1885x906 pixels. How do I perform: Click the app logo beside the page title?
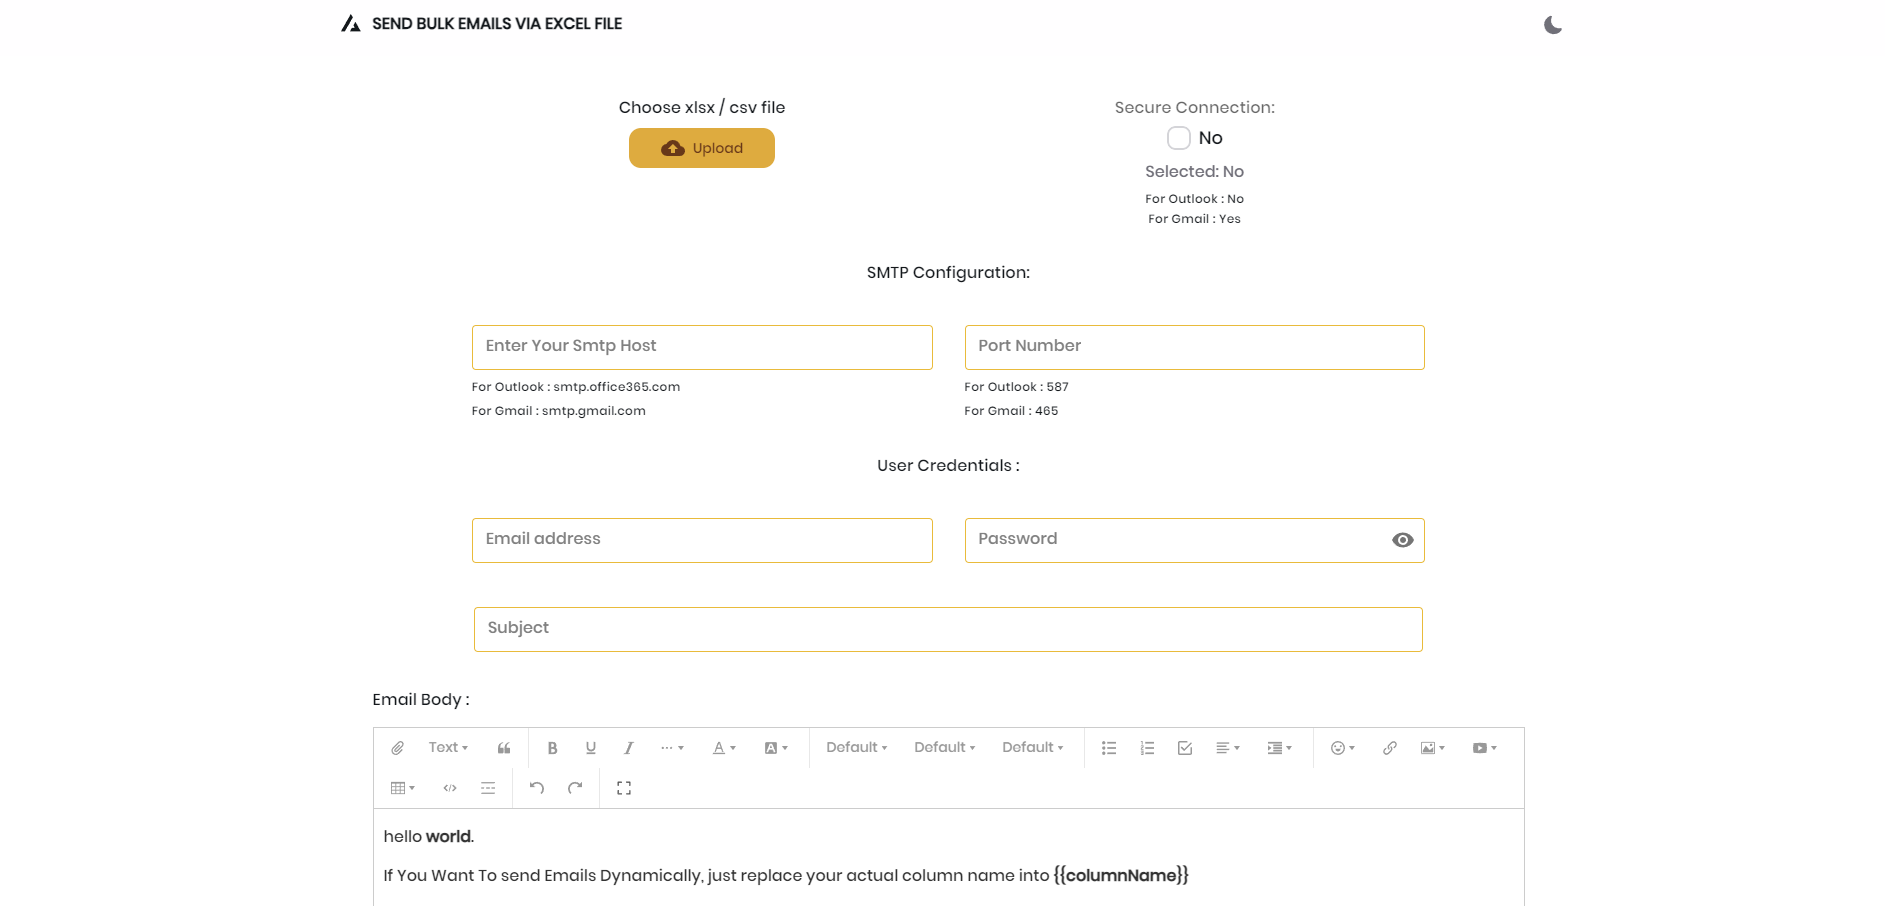[350, 24]
